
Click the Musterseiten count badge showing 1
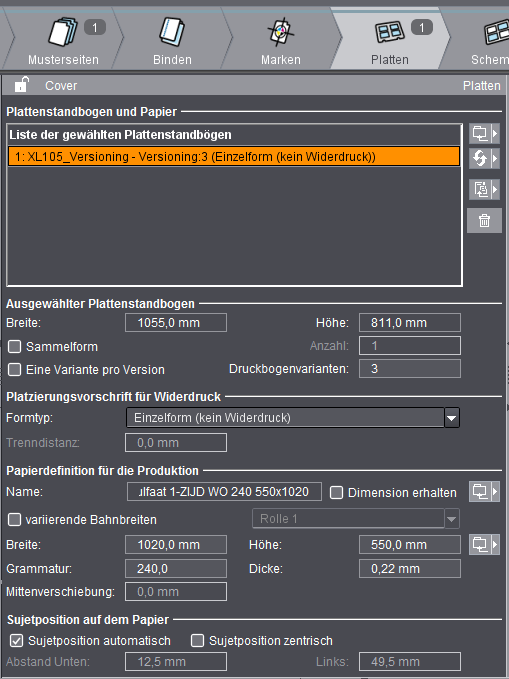click(x=95, y=28)
